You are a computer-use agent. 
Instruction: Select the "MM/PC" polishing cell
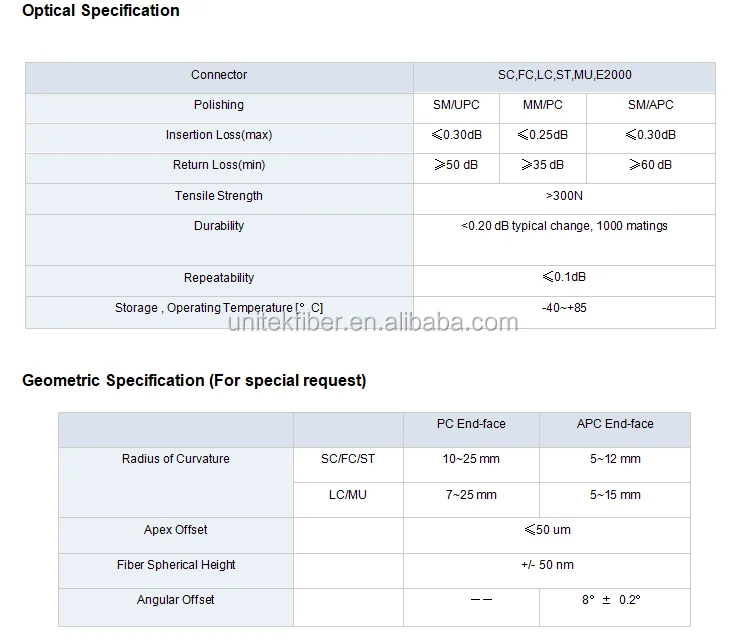coord(543,105)
